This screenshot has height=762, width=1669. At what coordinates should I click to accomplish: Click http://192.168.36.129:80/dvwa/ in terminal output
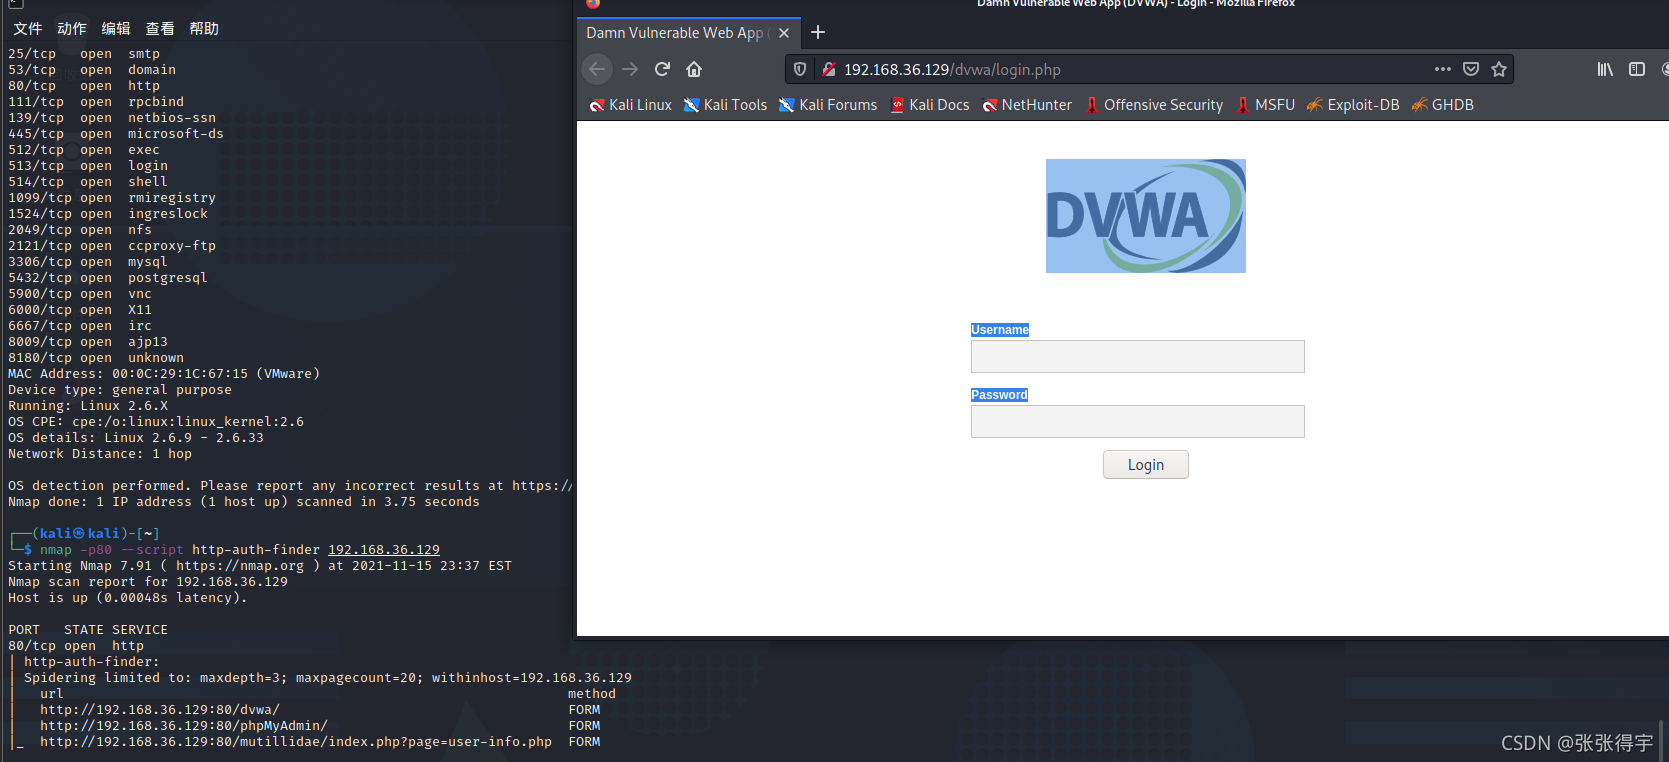[x=160, y=710]
